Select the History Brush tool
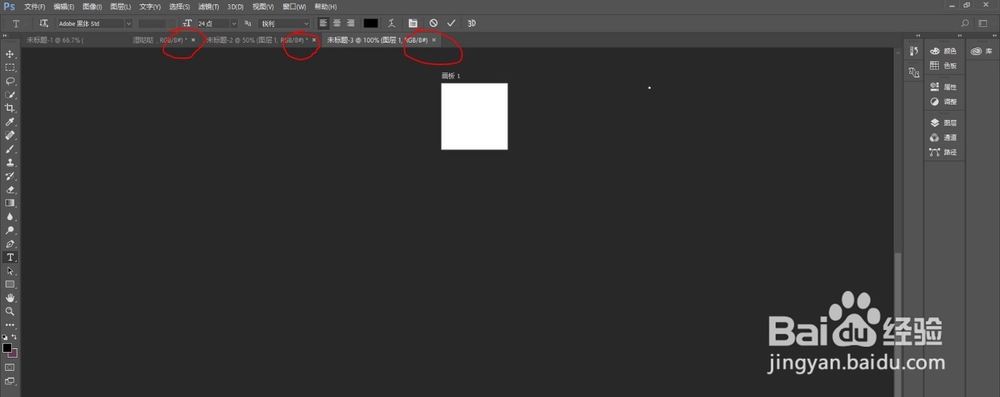This screenshot has width=1000, height=397. point(10,176)
